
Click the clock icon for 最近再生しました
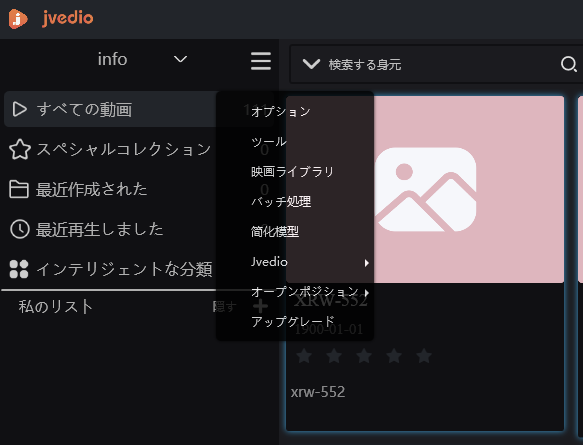coord(19,229)
